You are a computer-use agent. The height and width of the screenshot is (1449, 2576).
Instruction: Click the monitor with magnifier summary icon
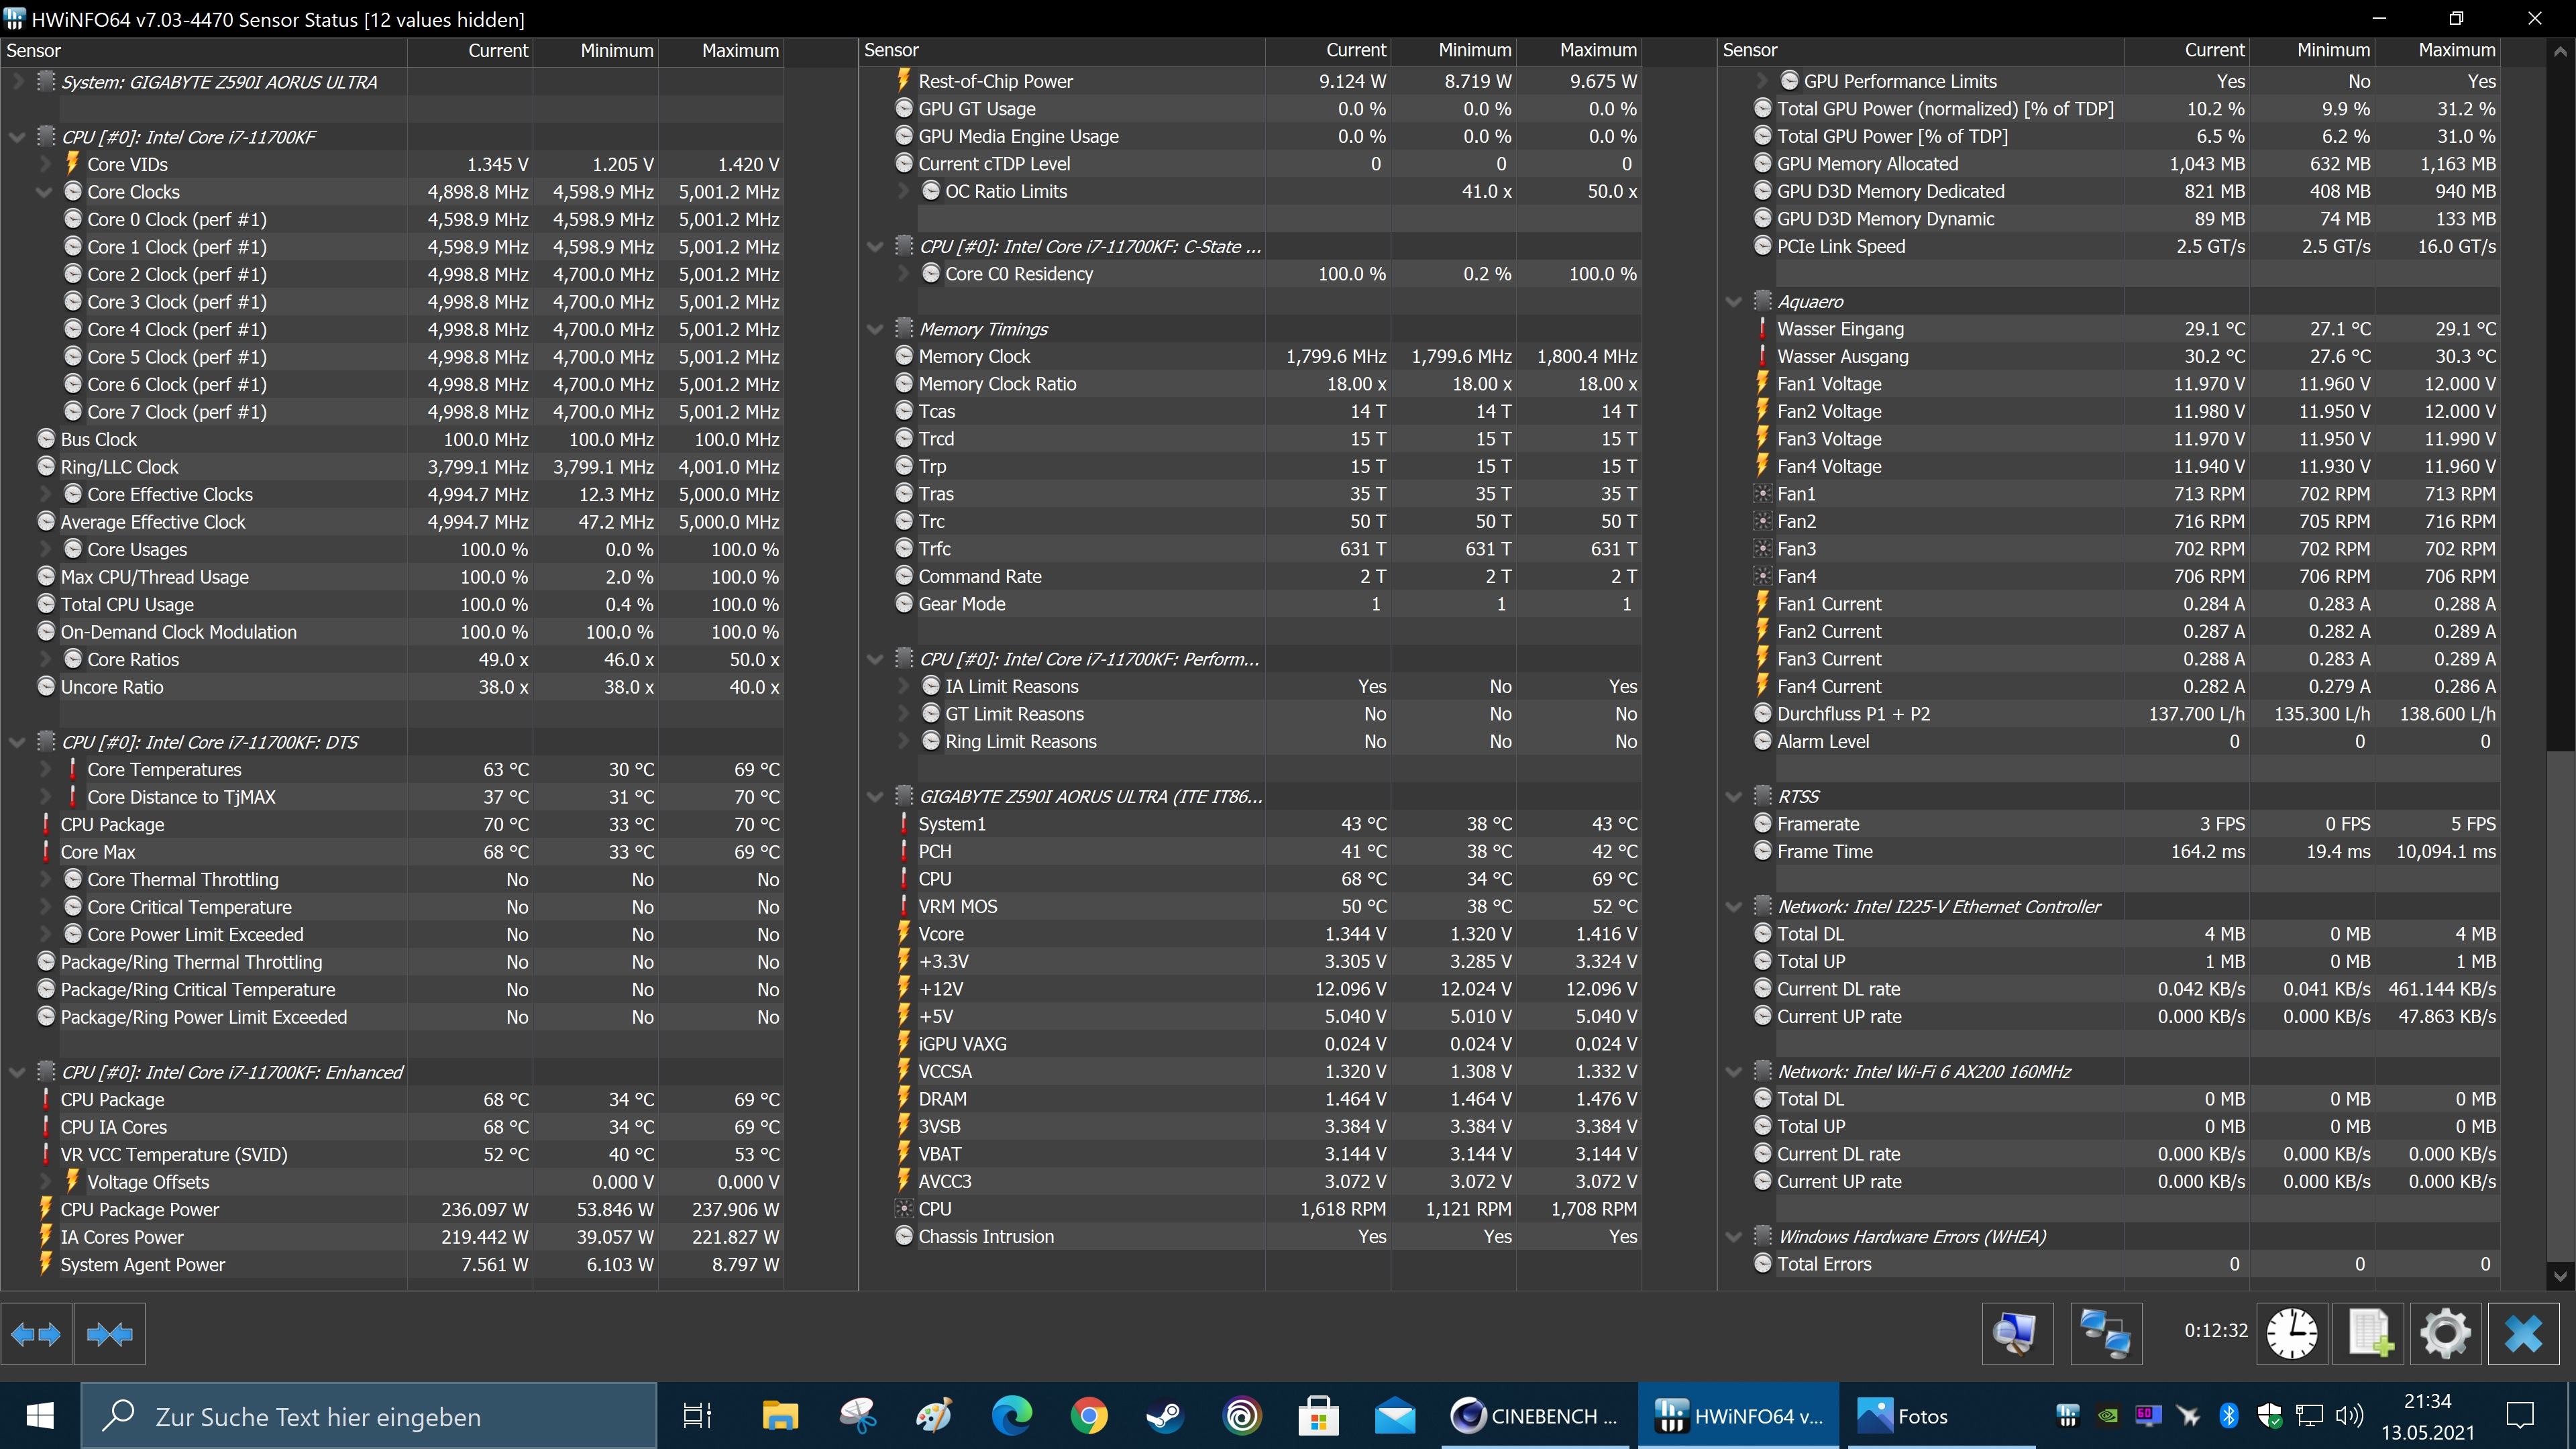[2017, 1333]
